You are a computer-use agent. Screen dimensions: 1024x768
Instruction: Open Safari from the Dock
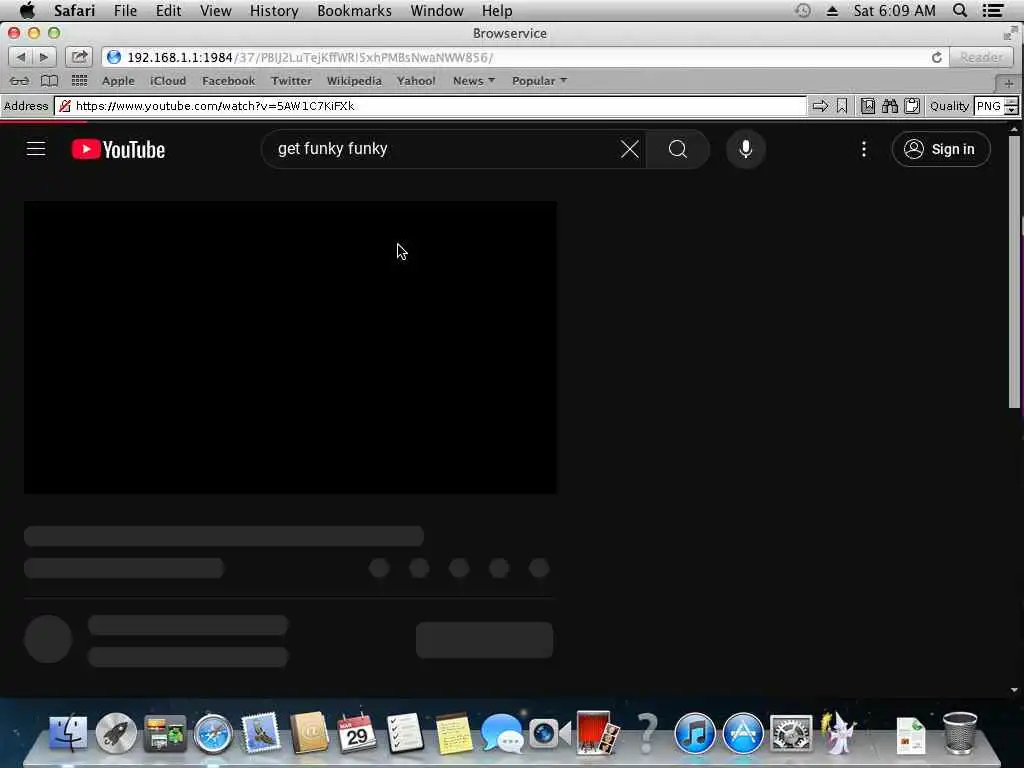(x=213, y=733)
